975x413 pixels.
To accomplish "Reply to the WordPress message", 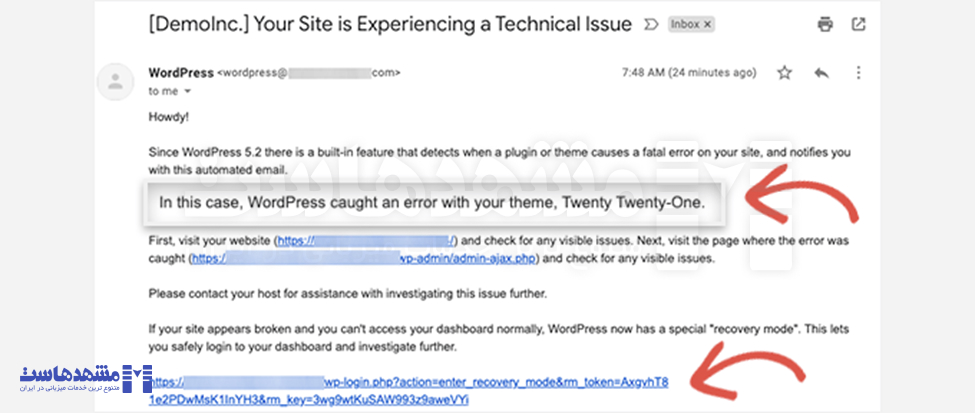I will (822, 72).
